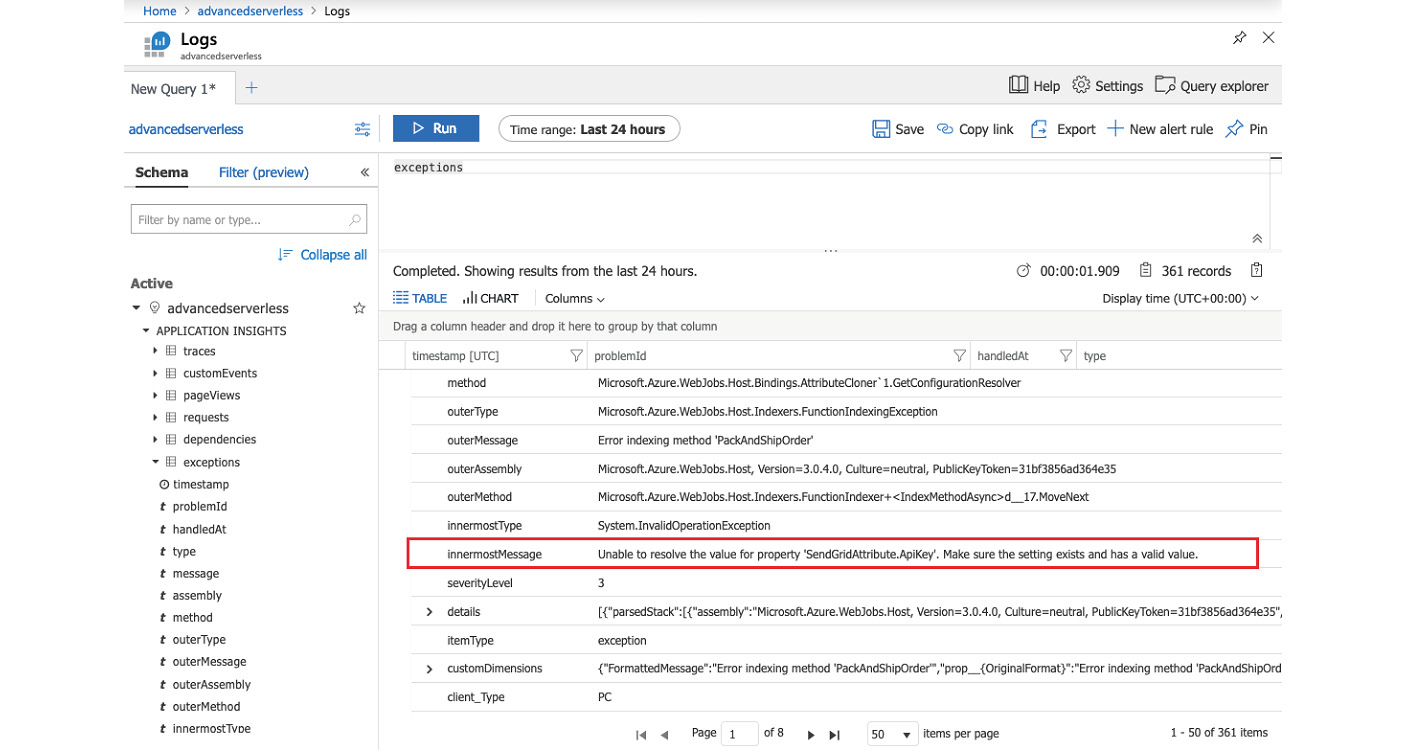Screen dimensions: 1406x750
Task: Expand the dependencies table
Action: pyautogui.click(x=155, y=439)
